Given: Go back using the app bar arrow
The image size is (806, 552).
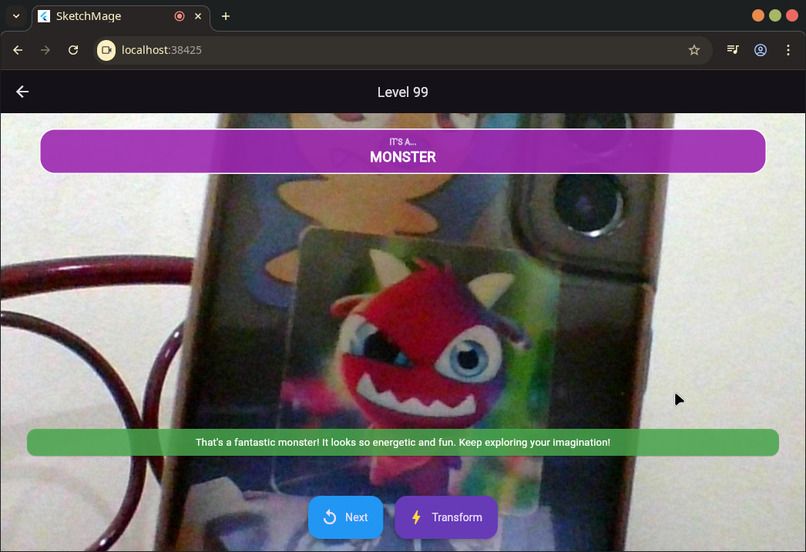Looking at the screenshot, I should point(22,92).
